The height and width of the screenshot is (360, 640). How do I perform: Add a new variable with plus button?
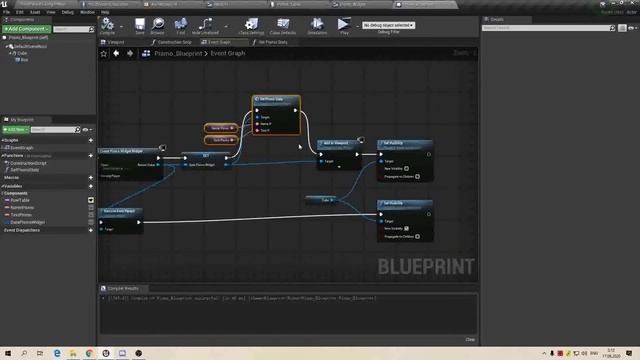91,186
